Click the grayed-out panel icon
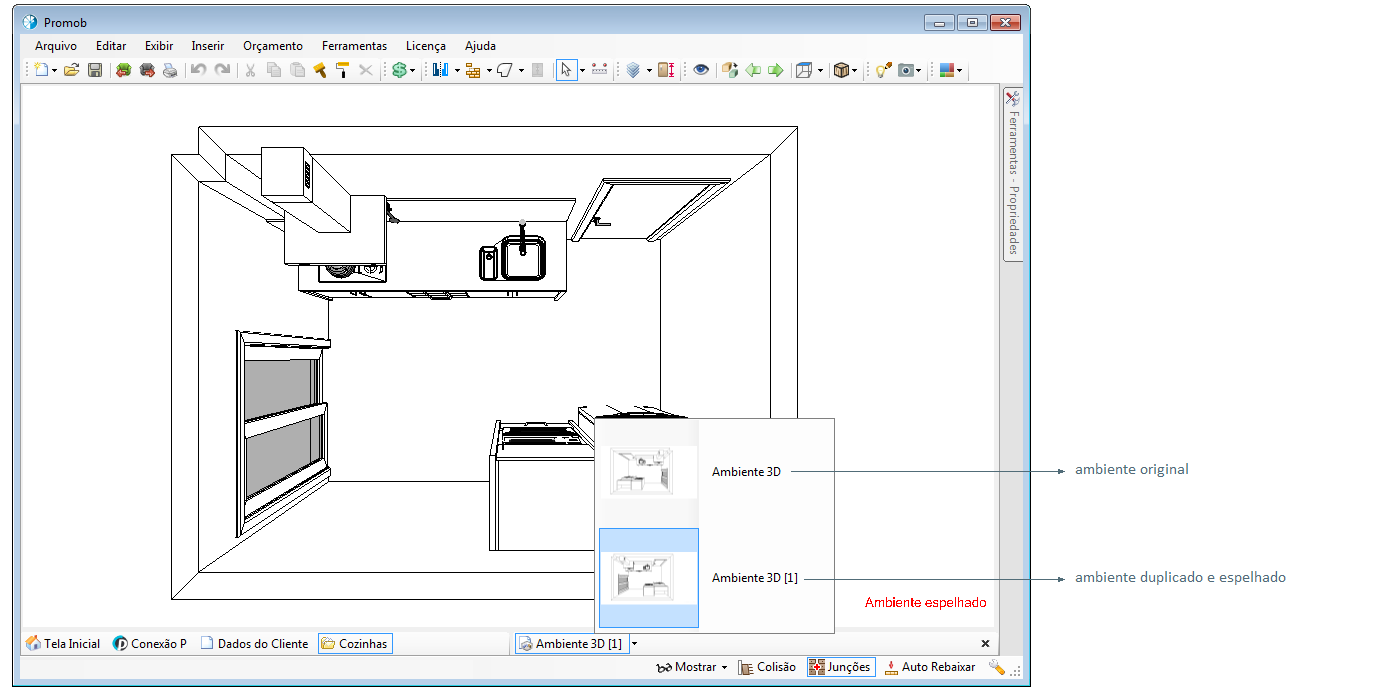Screen dimensions: 1379x693 point(537,70)
